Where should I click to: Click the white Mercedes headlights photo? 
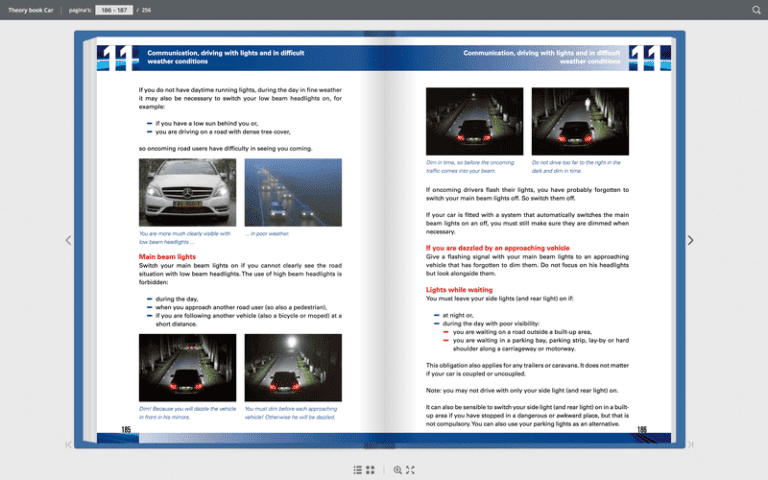click(x=186, y=193)
